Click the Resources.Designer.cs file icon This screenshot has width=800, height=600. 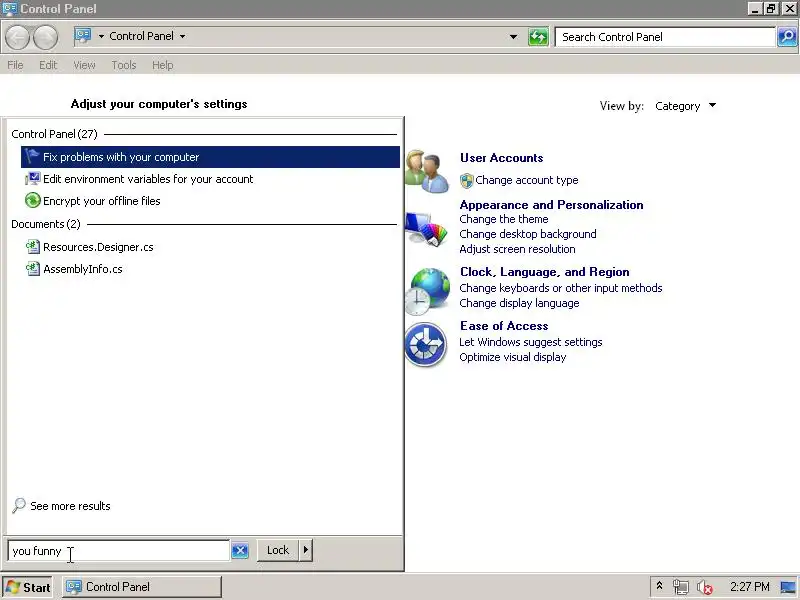32,247
